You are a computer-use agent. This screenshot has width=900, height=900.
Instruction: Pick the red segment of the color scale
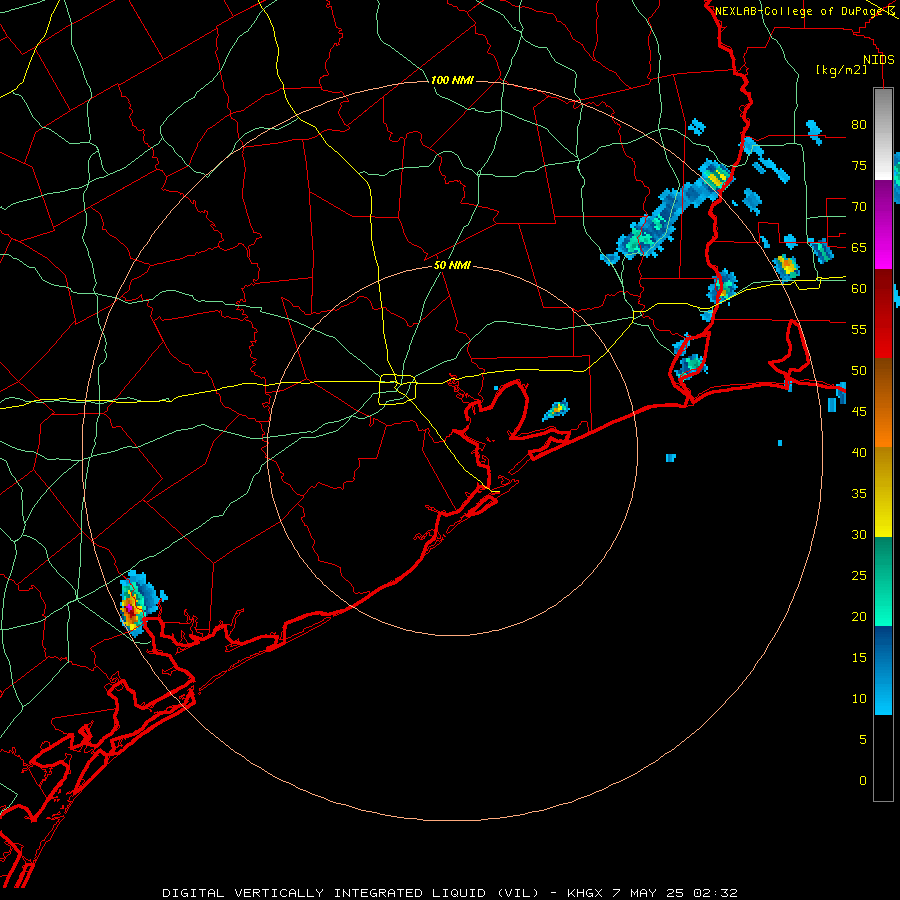tap(883, 313)
